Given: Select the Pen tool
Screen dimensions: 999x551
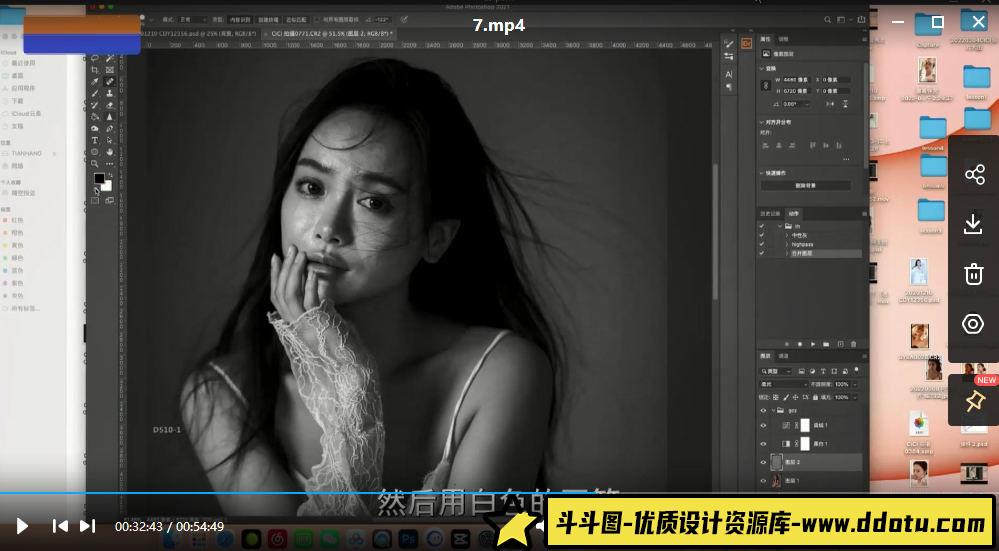Looking at the screenshot, I should click(110, 129).
